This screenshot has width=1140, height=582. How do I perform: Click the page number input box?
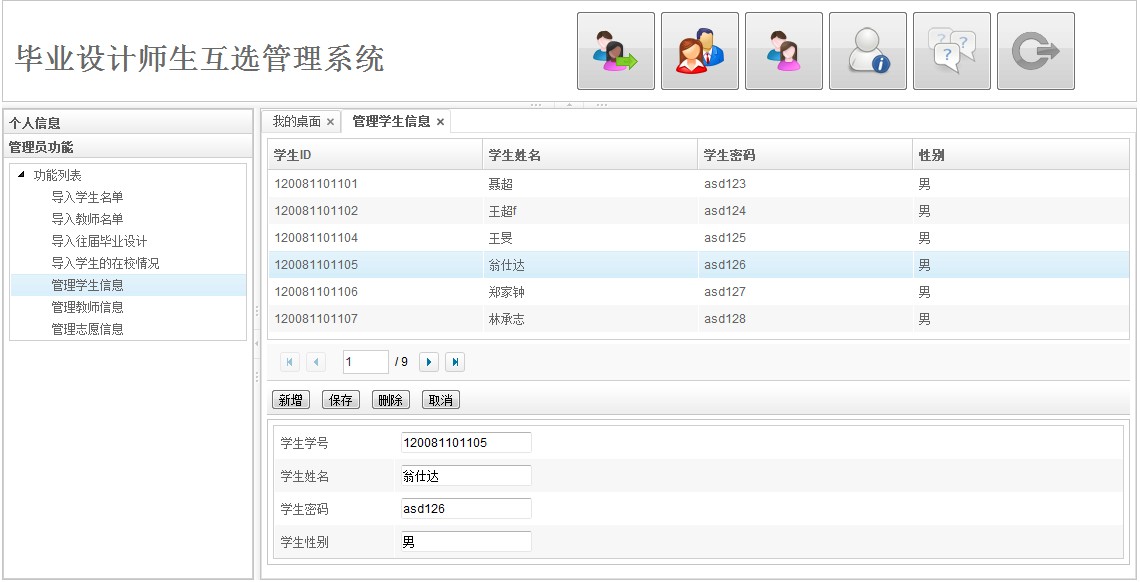coord(366,362)
